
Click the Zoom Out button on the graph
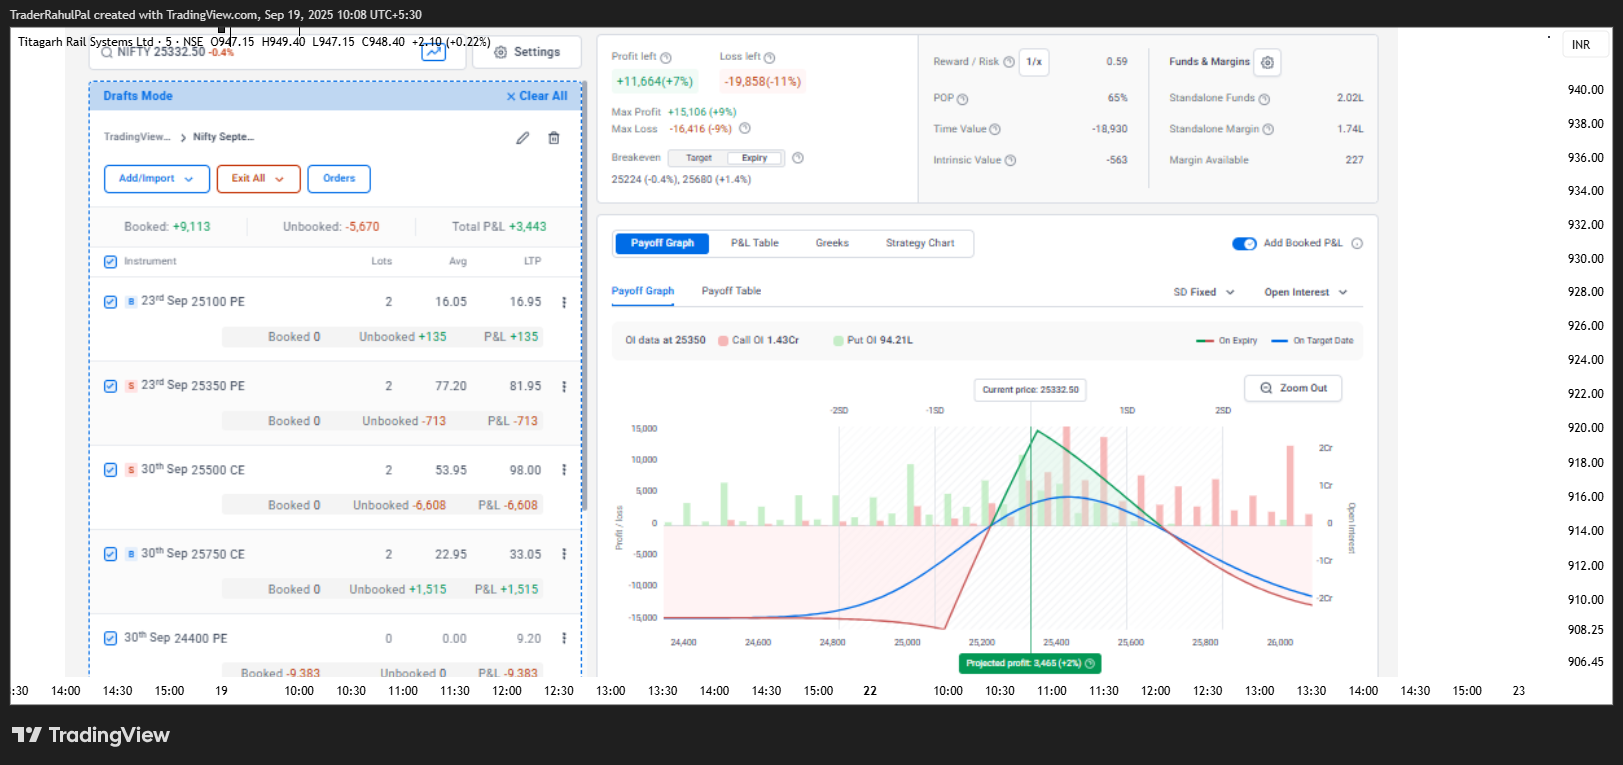1293,388
